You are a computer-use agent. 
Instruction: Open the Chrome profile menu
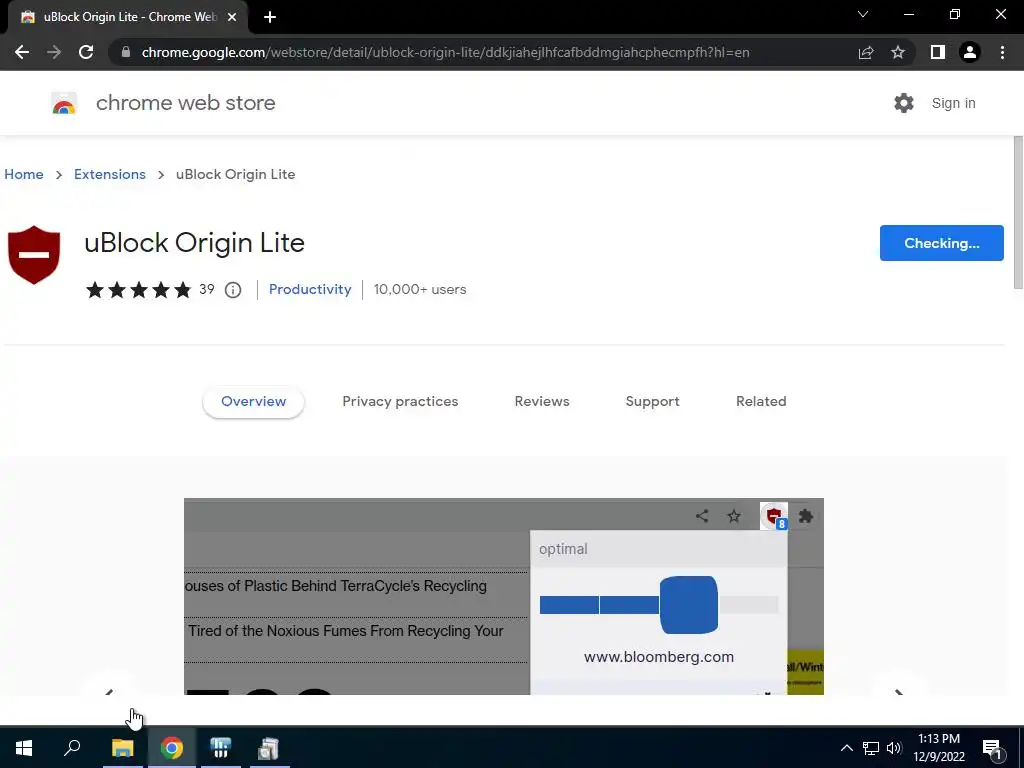[x=970, y=52]
